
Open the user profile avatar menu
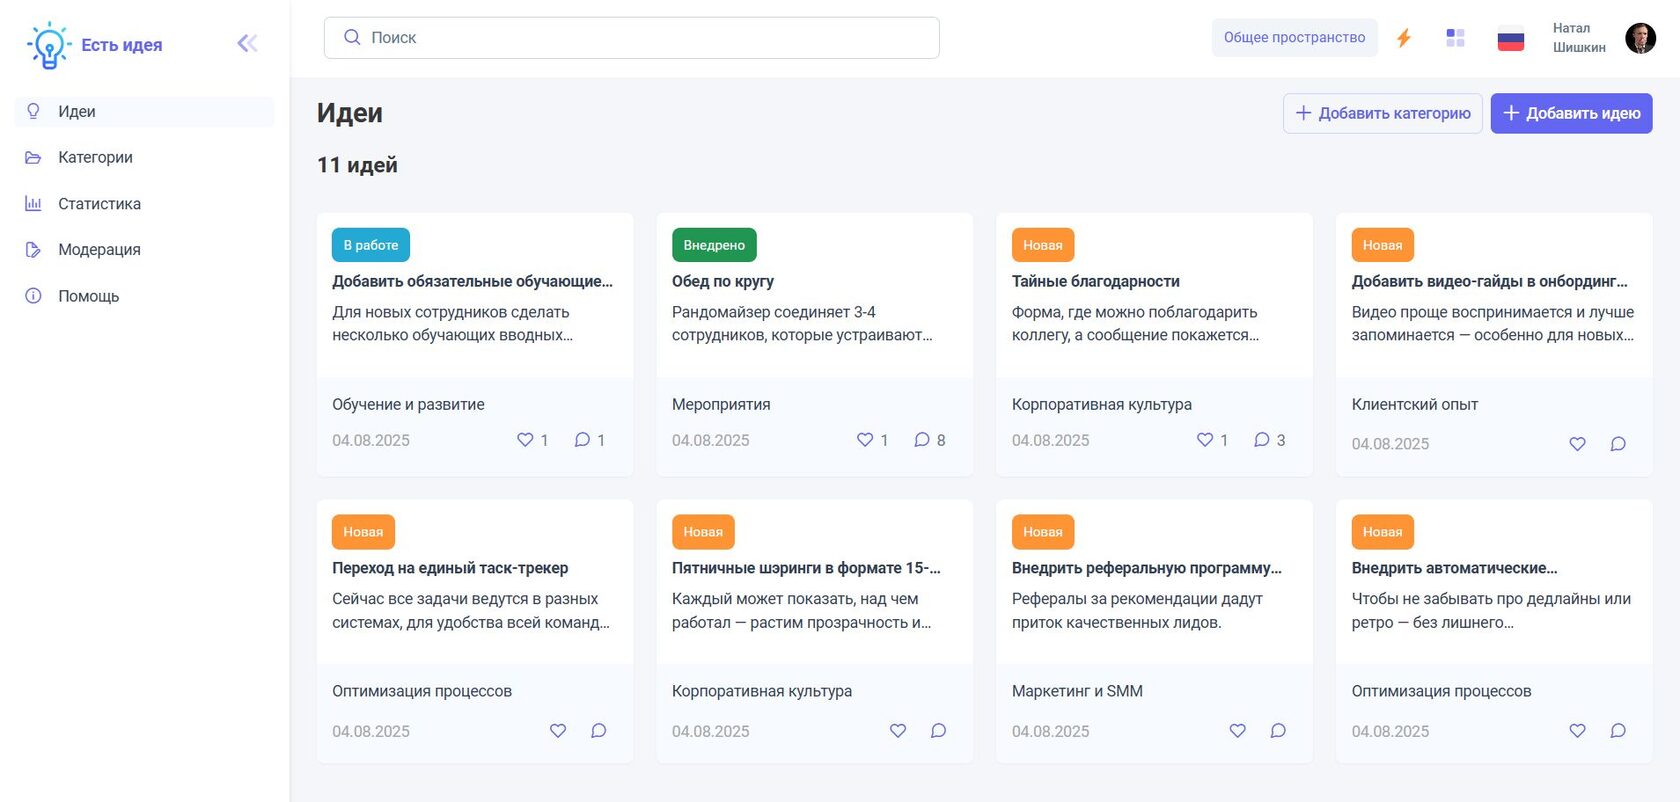pyautogui.click(x=1640, y=38)
